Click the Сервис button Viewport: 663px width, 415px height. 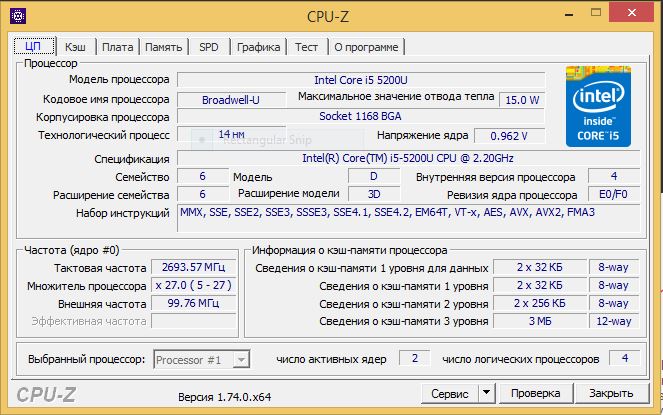click(x=450, y=393)
